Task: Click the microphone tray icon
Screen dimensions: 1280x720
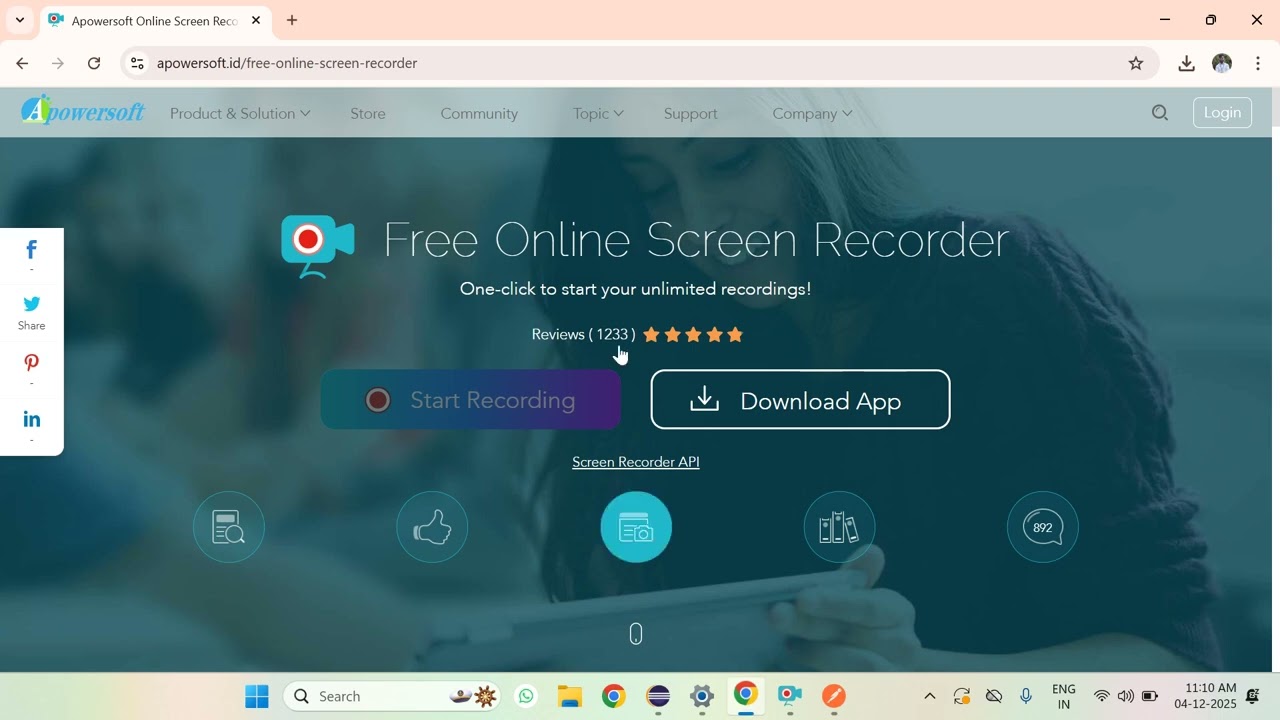Action: pyautogui.click(x=1026, y=696)
